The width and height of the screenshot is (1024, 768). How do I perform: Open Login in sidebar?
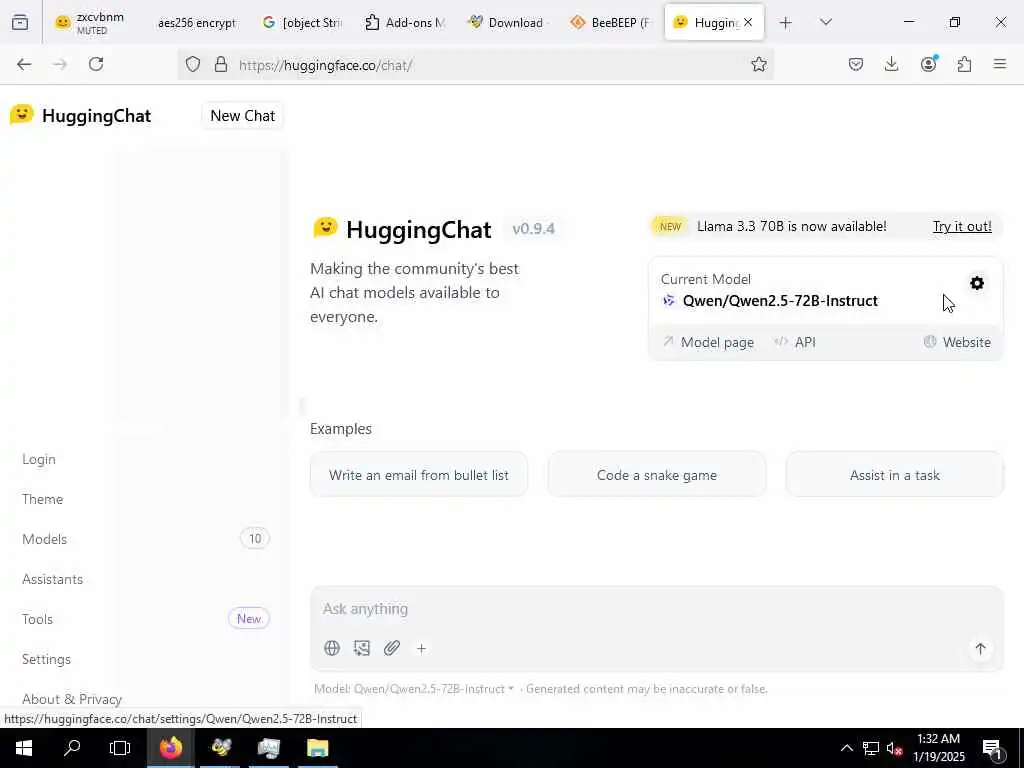coord(39,459)
